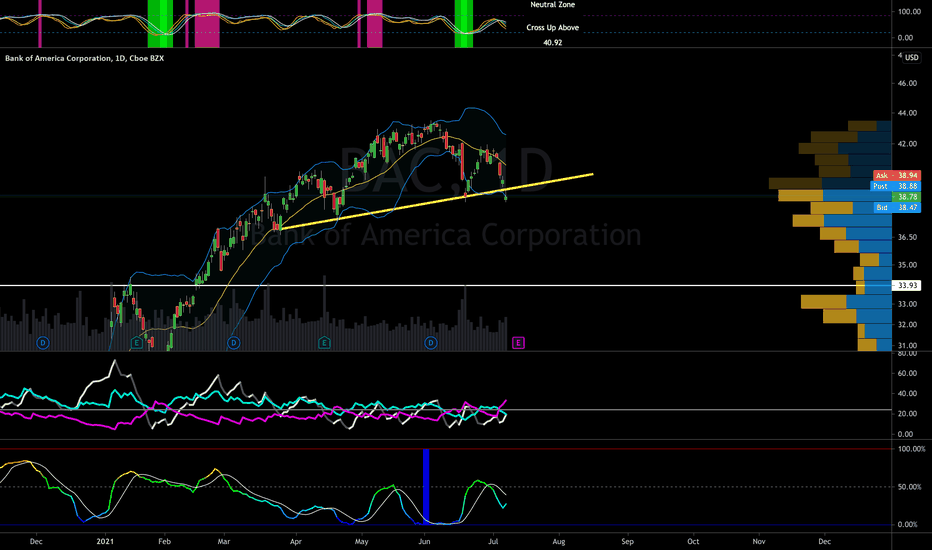Click the 33.93 horizontal line price label

(907, 285)
